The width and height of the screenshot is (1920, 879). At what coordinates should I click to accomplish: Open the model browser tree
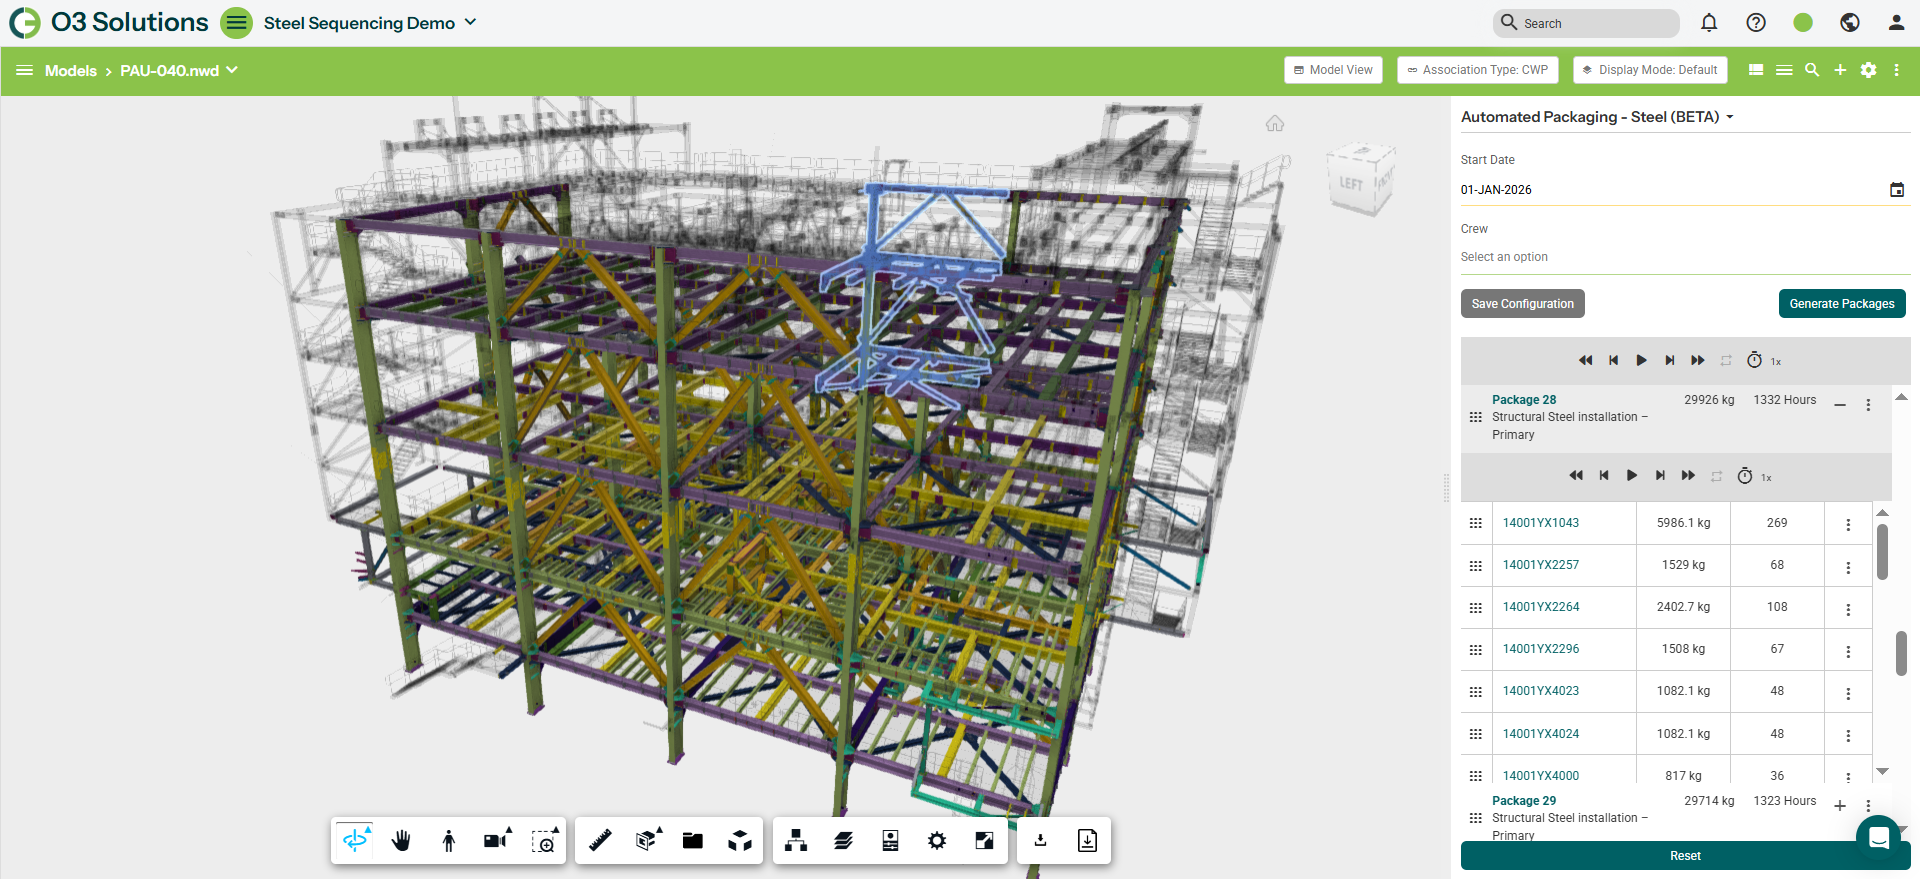(796, 841)
